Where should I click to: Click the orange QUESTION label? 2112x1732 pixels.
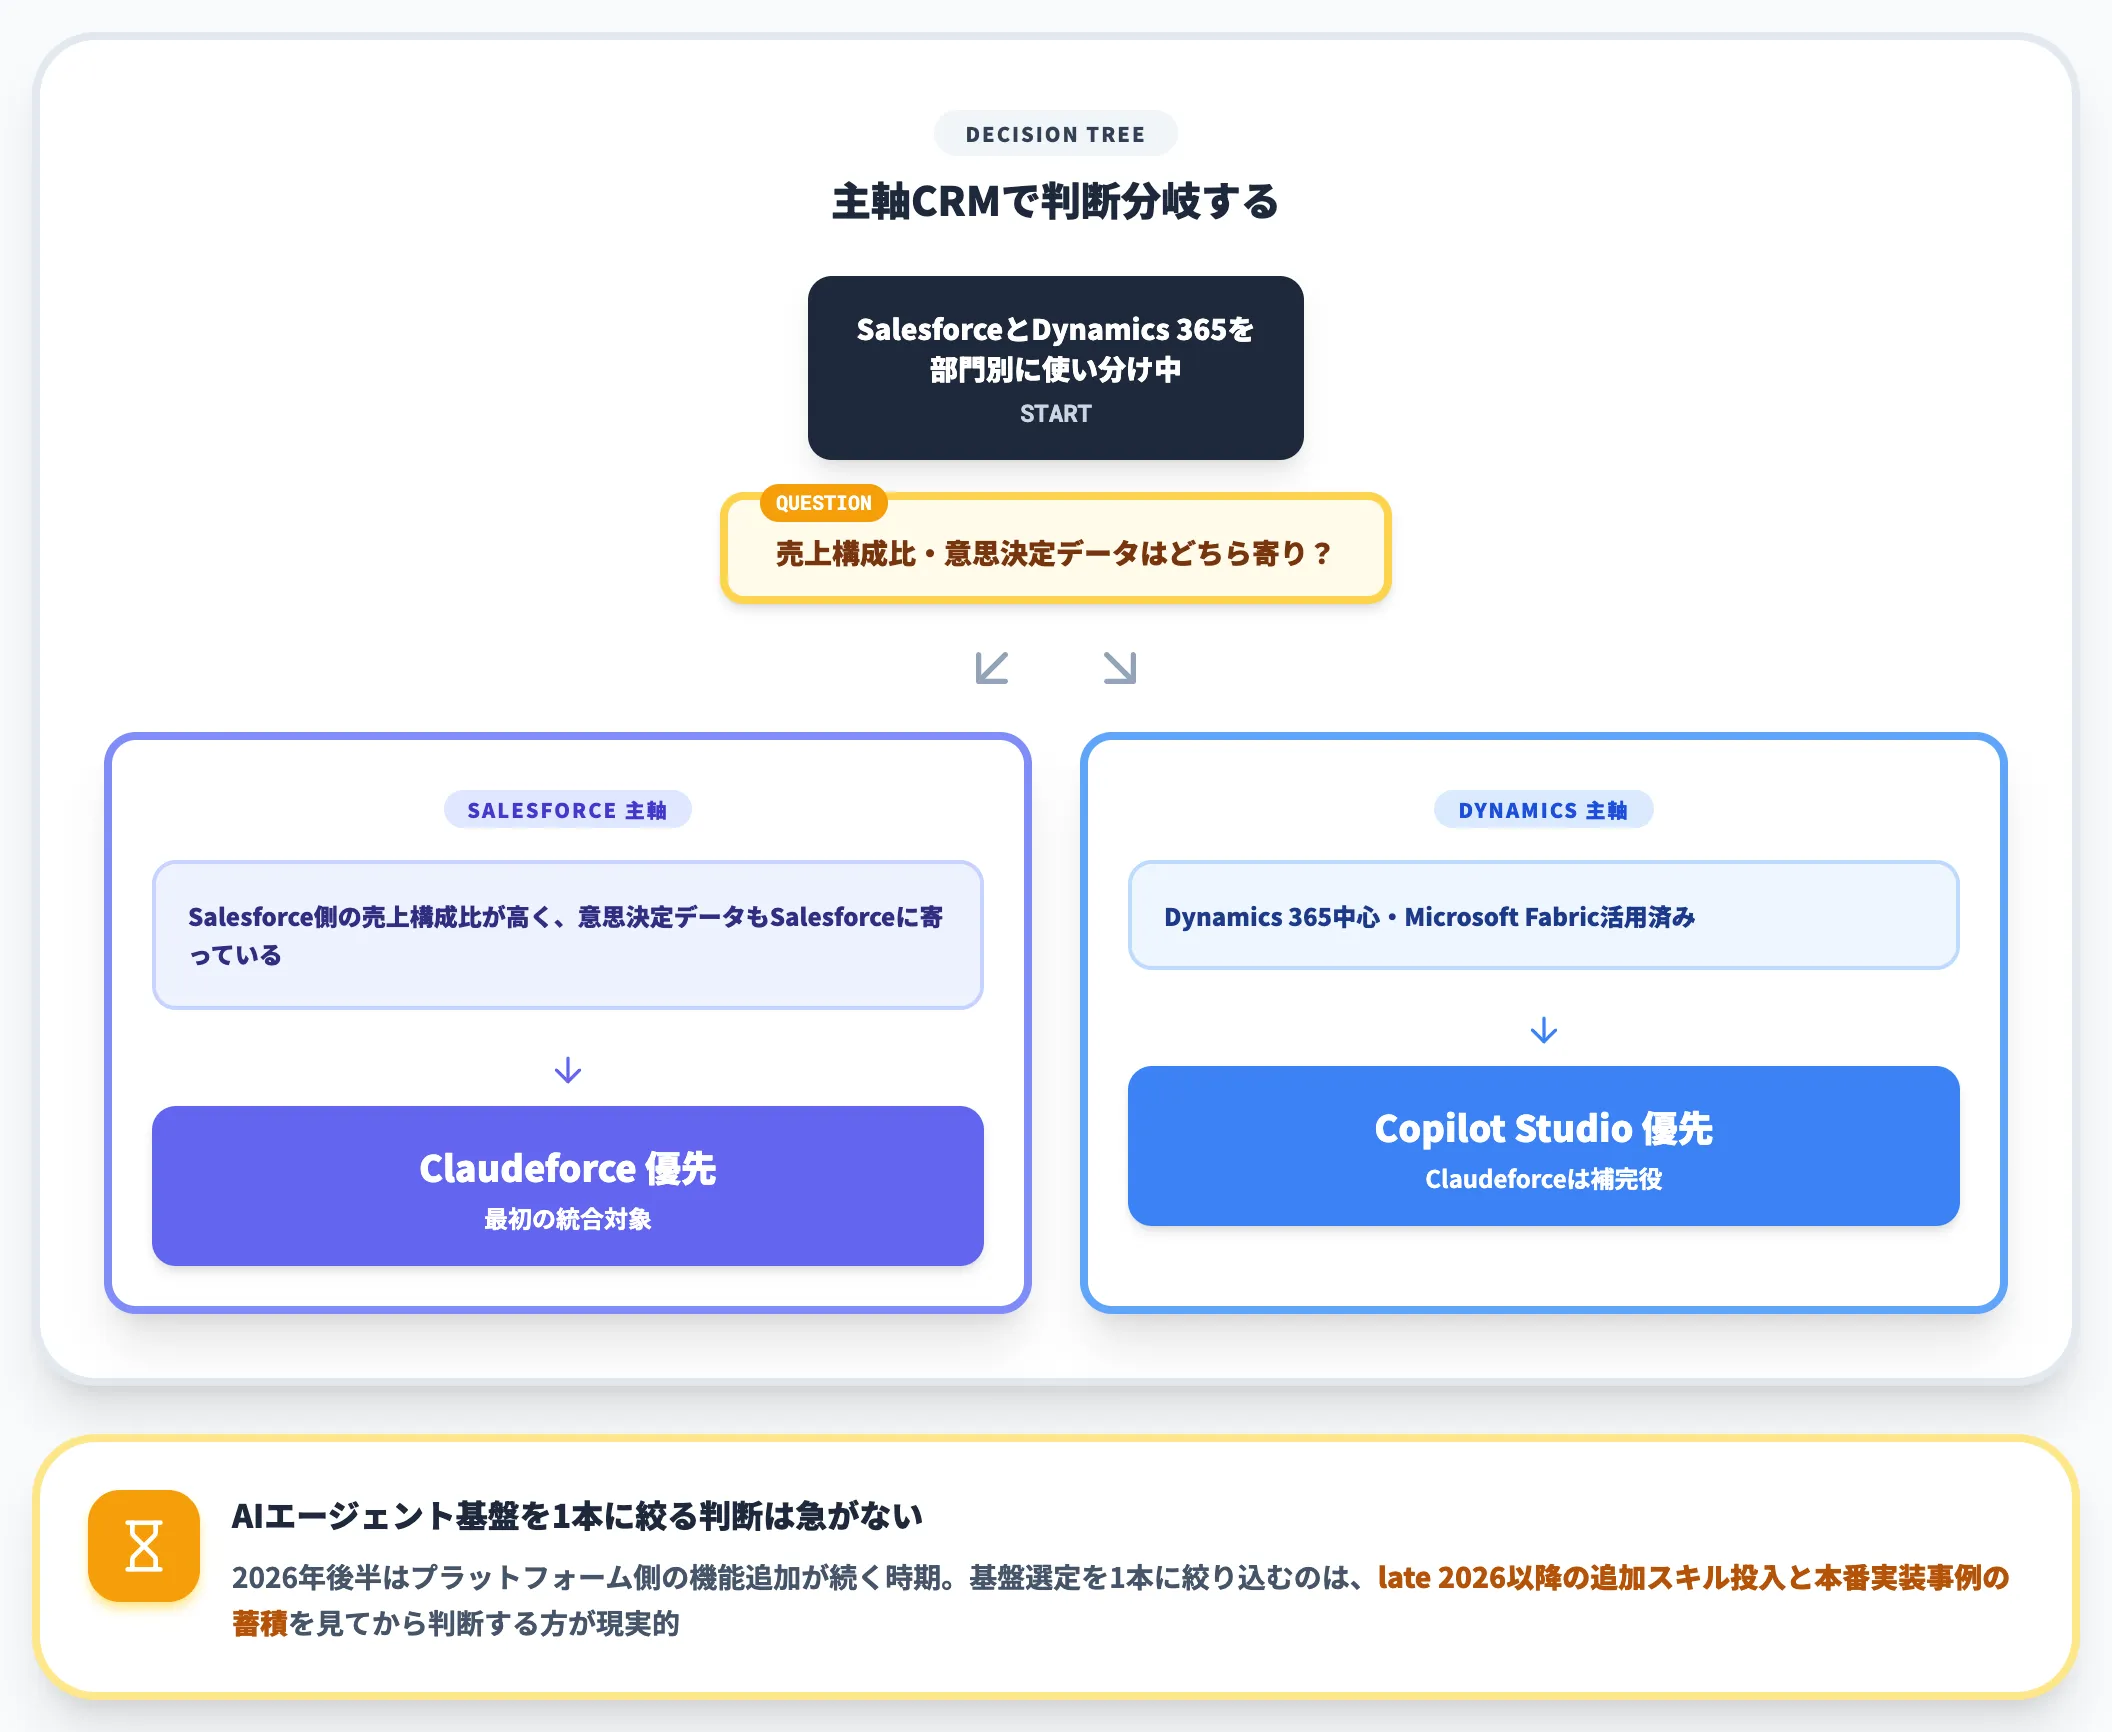(824, 503)
